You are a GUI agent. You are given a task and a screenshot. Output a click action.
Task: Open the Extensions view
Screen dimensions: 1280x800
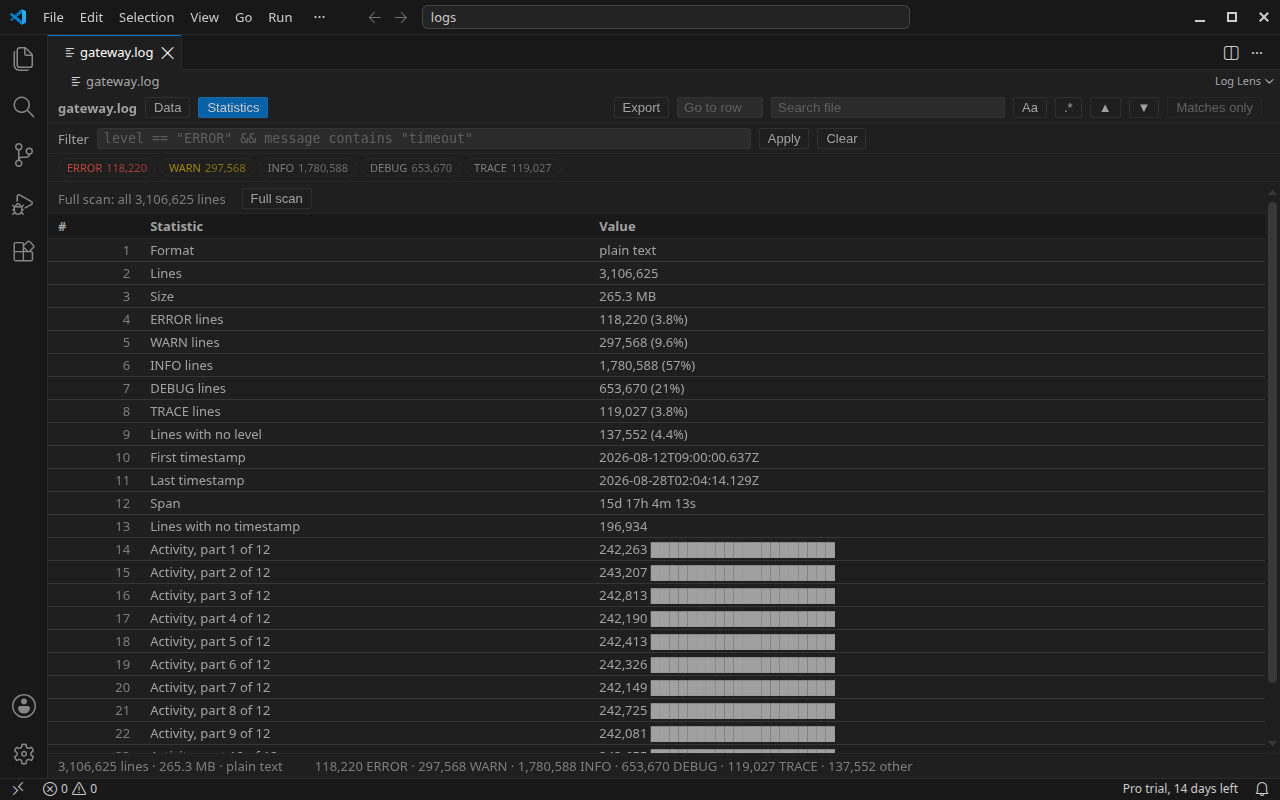[24, 251]
